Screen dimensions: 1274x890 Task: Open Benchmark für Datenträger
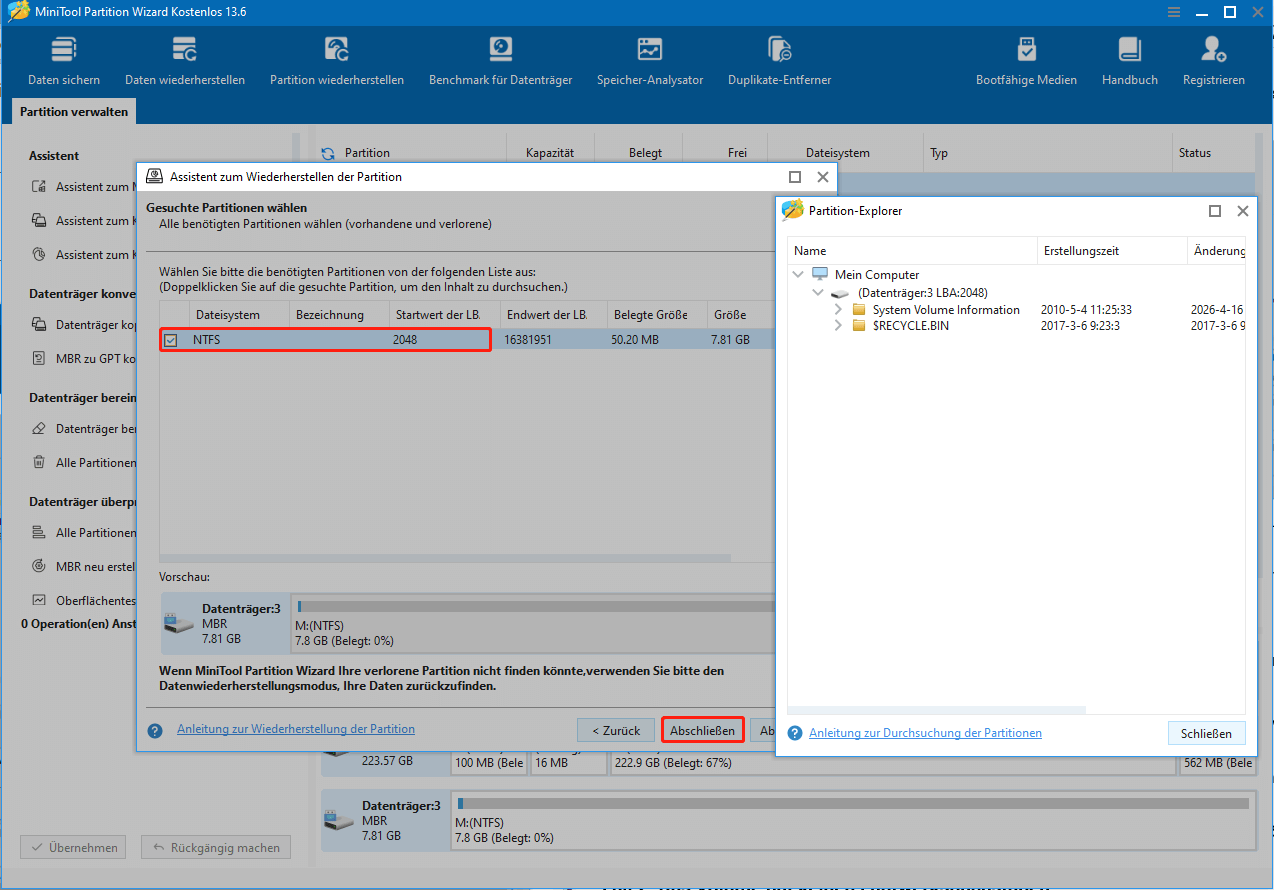[x=500, y=61]
